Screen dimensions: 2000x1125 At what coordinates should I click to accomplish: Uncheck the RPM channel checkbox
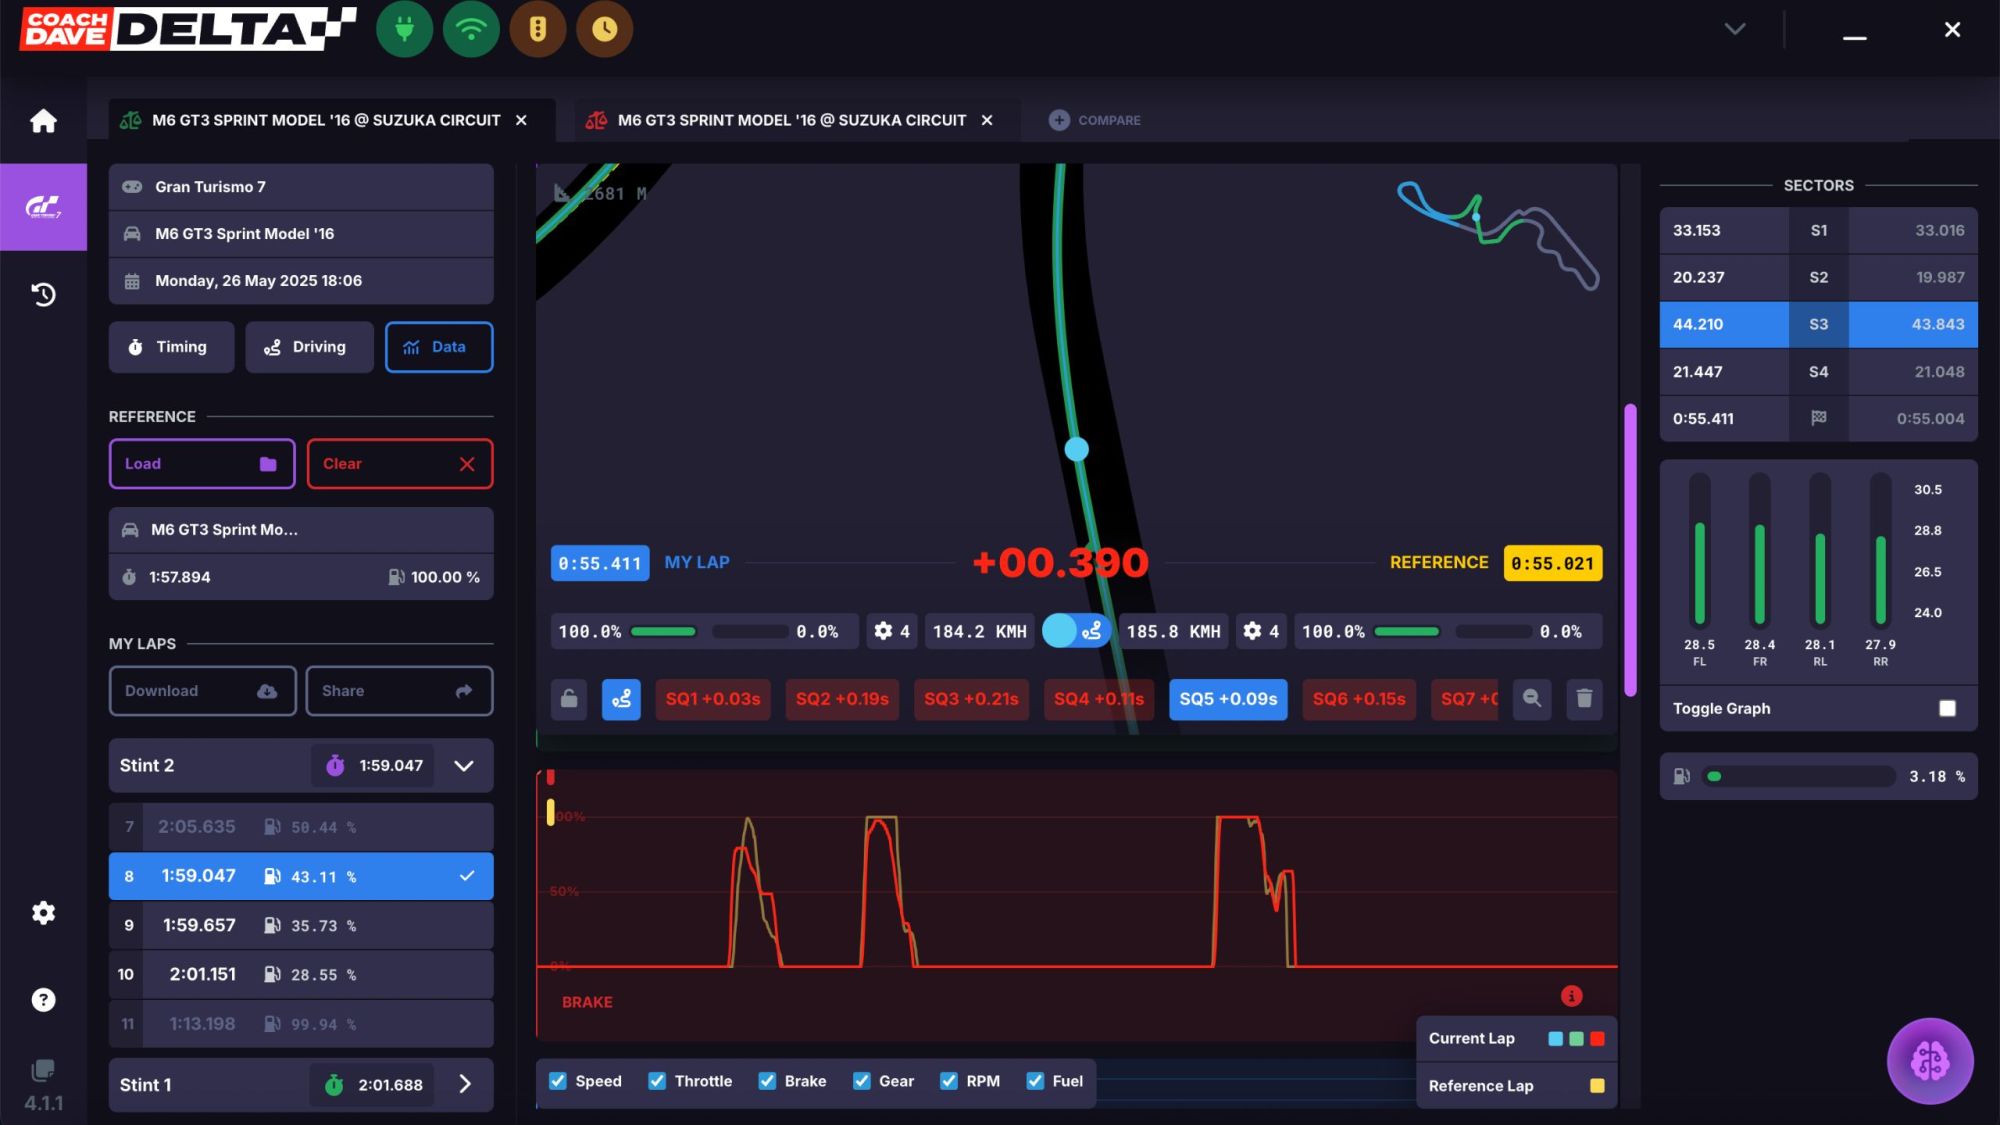click(949, 1081)
